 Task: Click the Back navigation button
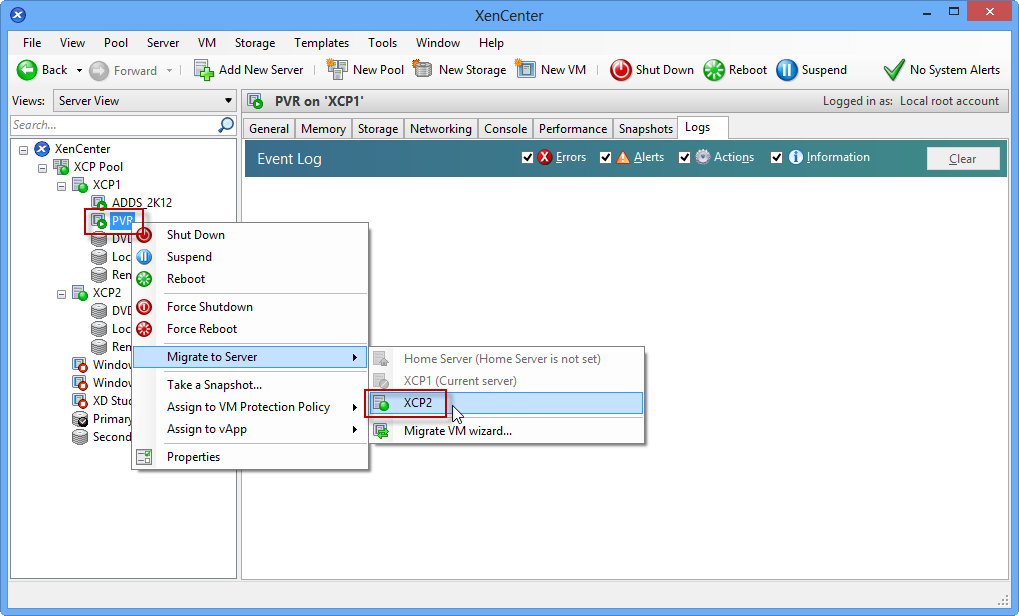(x=43, y=70)
